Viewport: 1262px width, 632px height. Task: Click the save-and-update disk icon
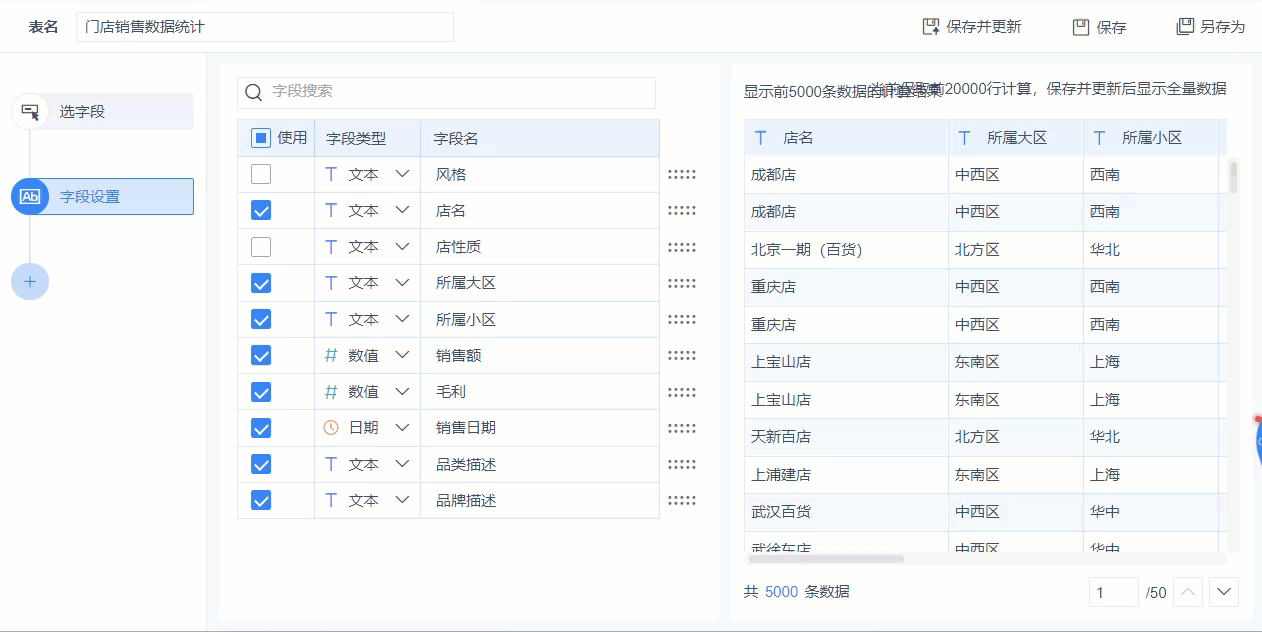point(931,27)
